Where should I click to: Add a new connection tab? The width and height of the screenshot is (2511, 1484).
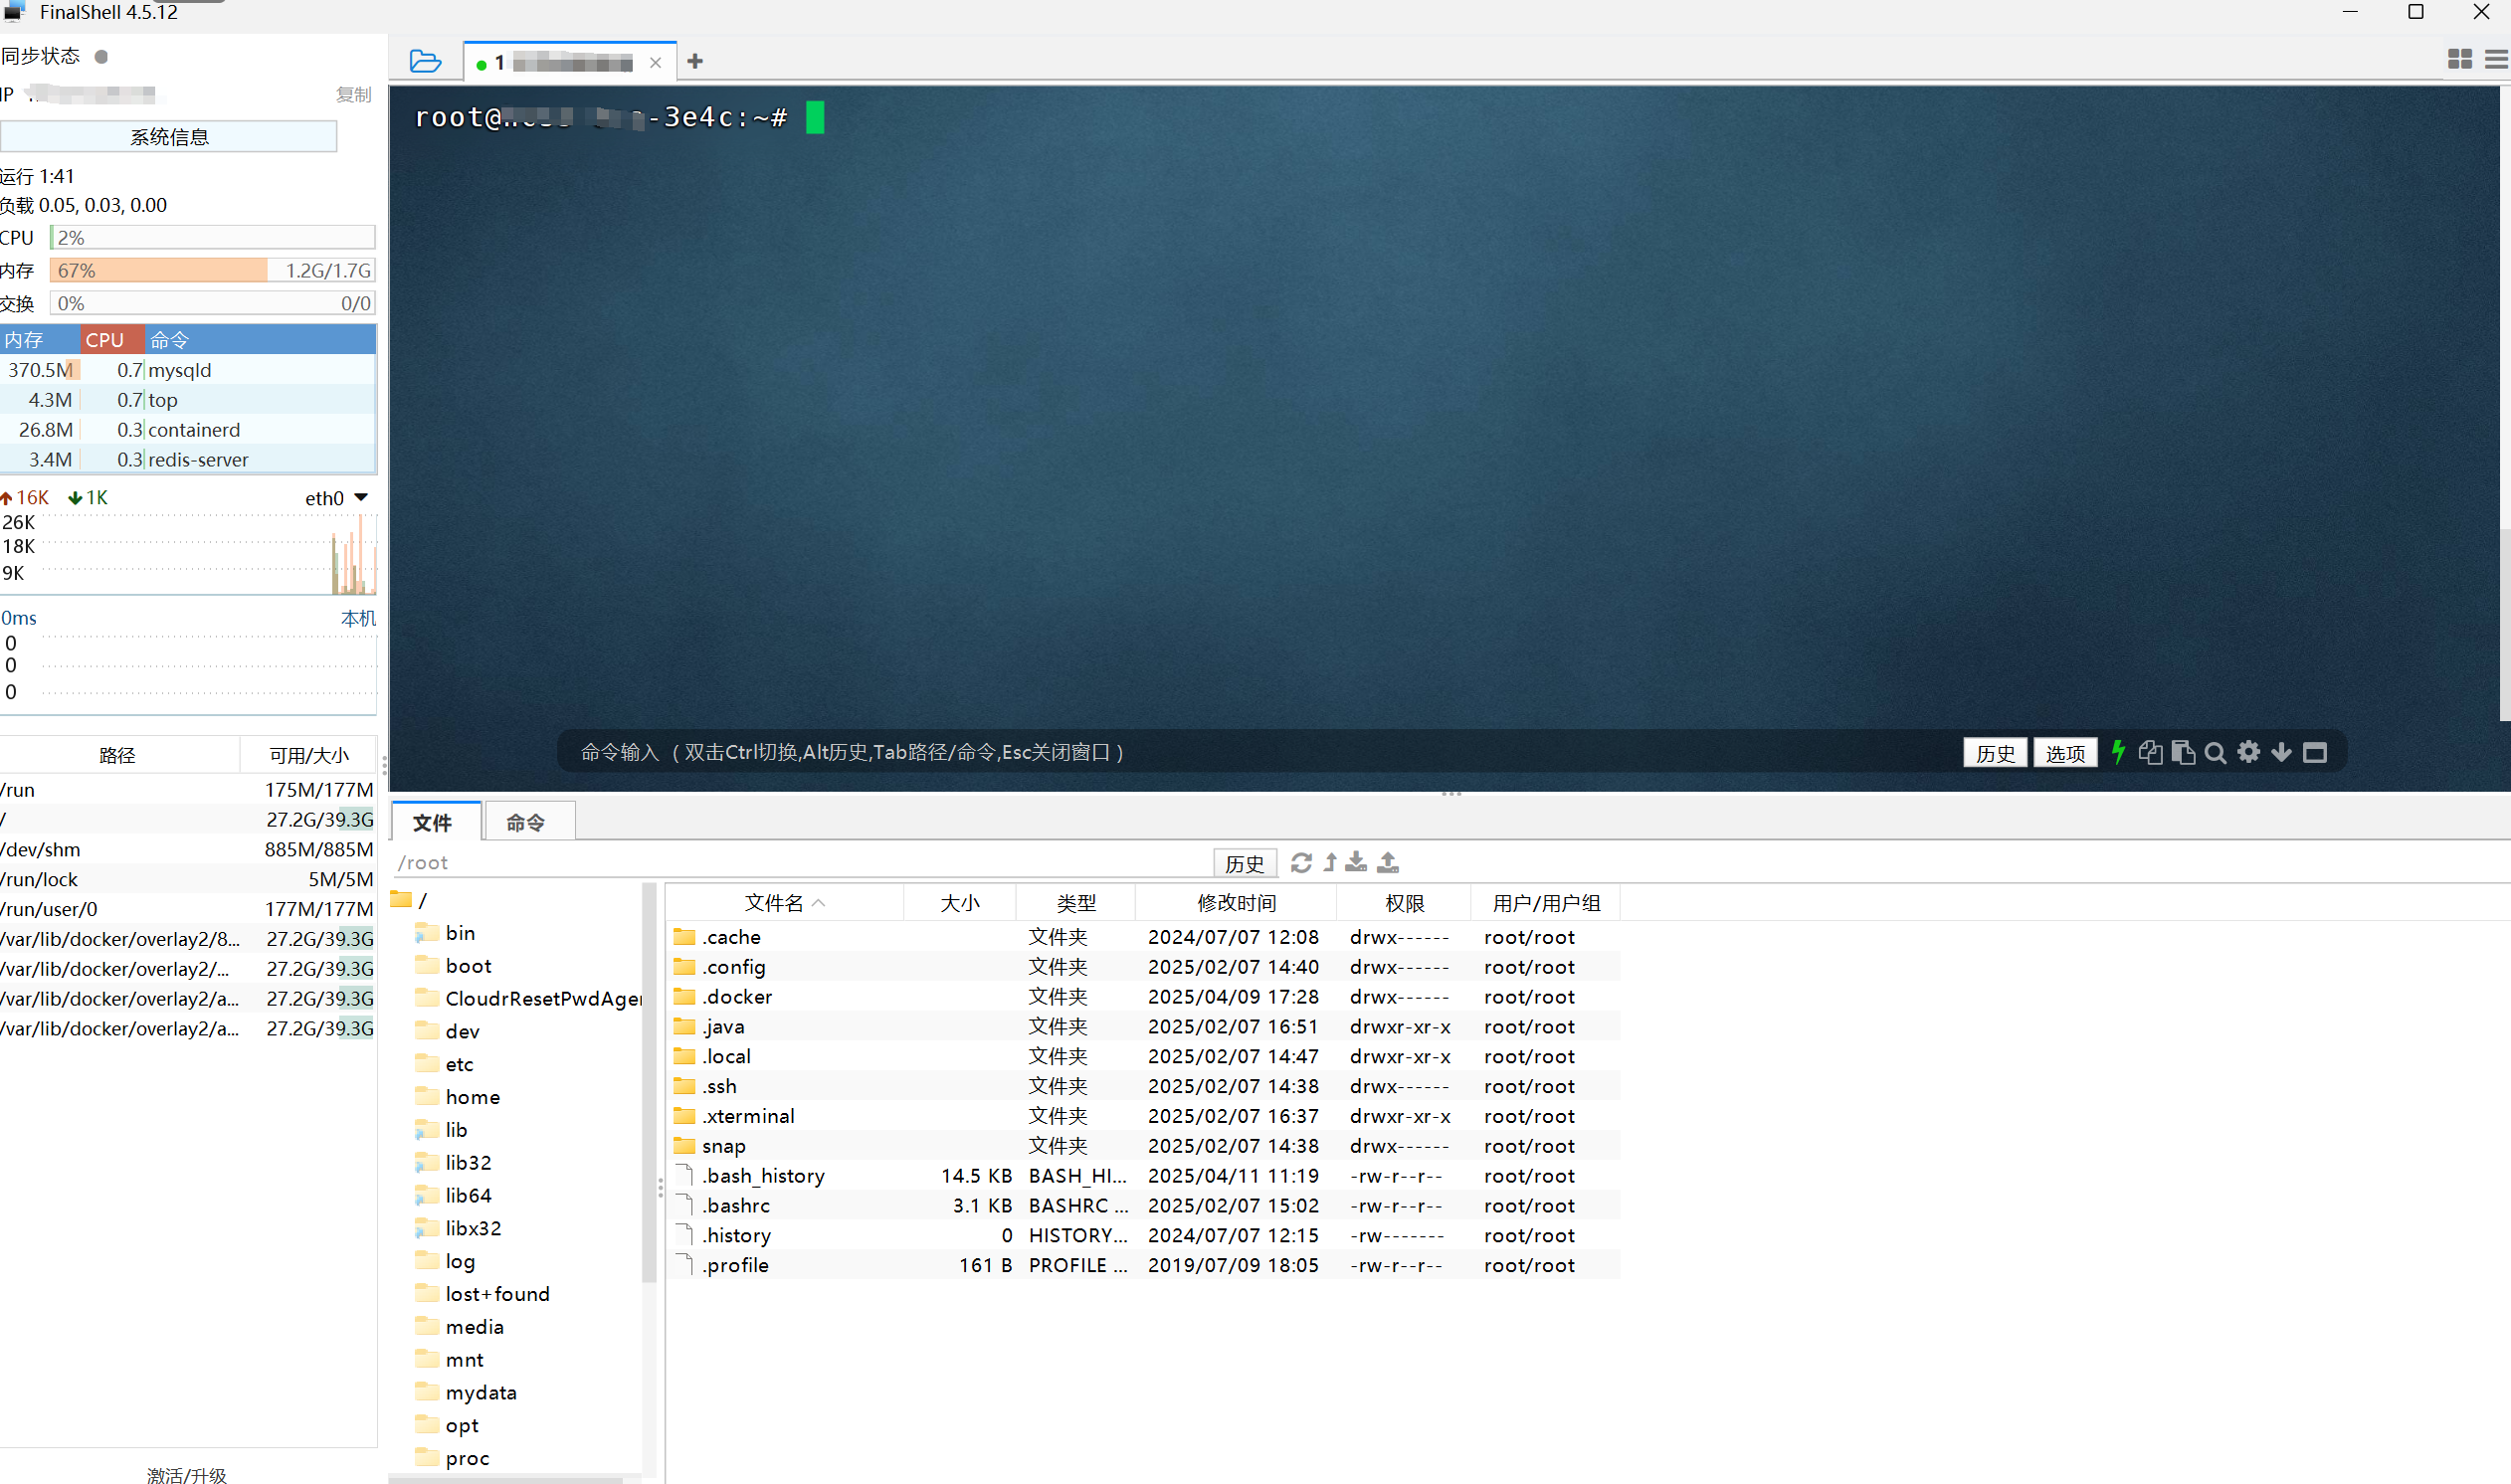(x=695, y=62)
